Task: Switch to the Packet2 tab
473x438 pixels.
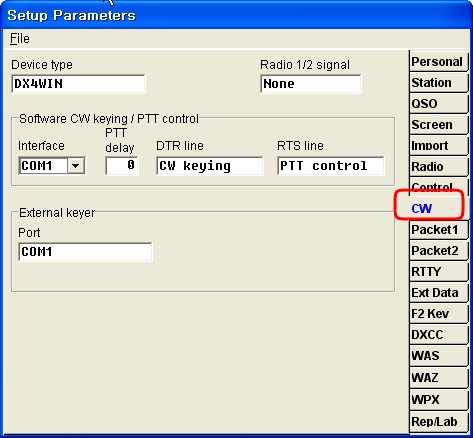Action: click(438, 250)
